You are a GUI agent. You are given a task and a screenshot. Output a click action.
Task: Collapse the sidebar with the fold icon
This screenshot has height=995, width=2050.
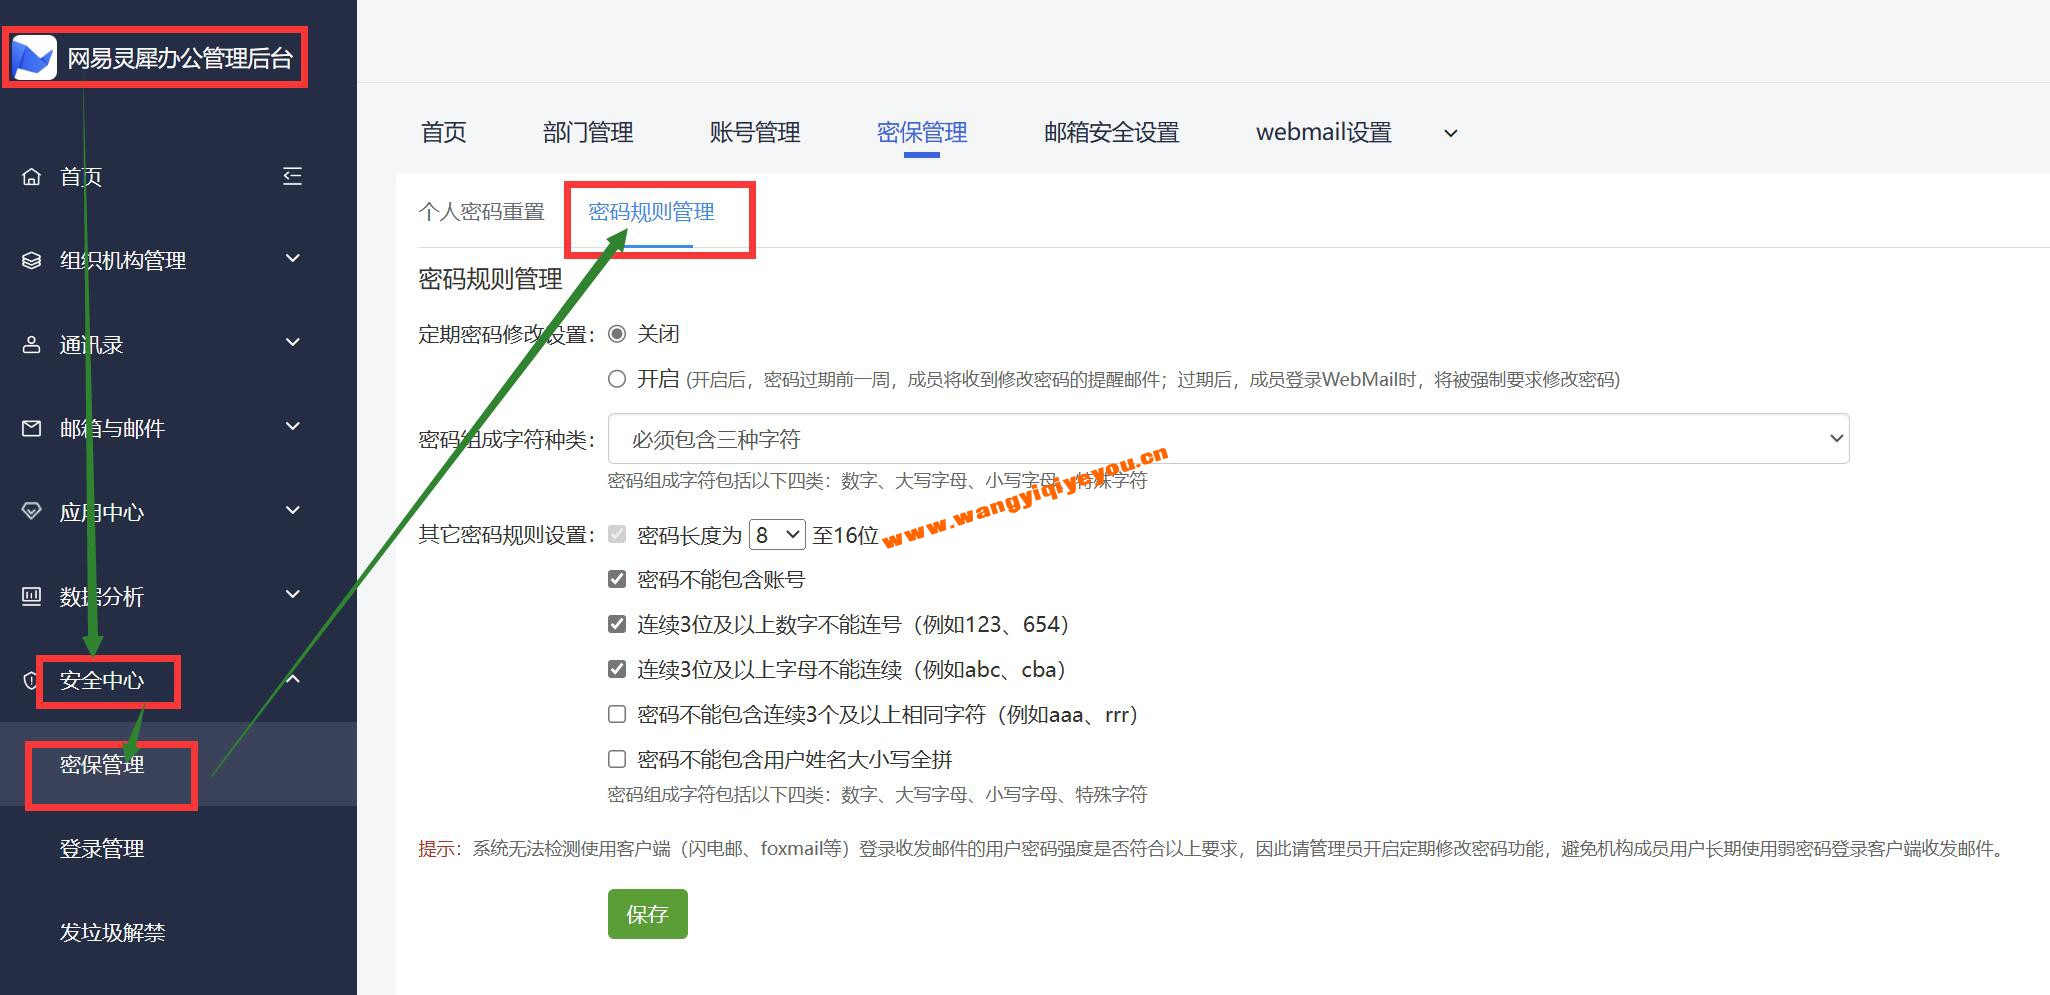[292, 177]
